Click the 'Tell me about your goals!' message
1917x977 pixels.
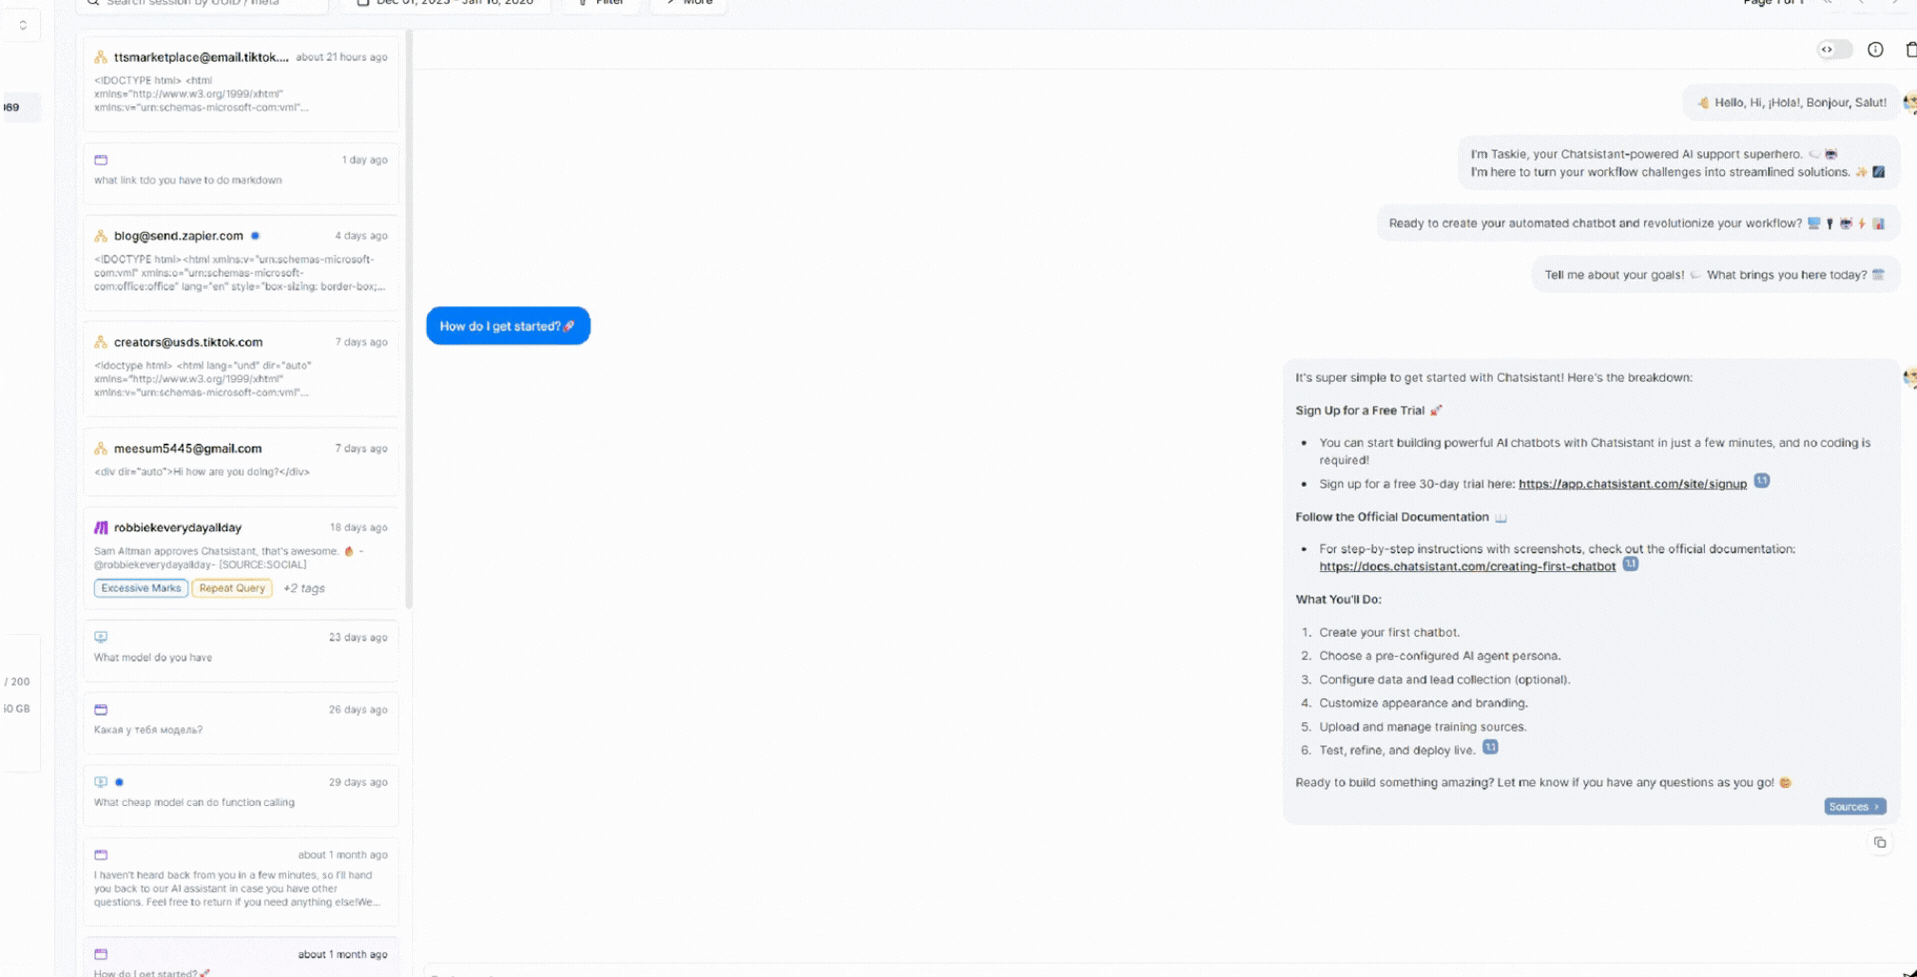(x=1715, y=275)
